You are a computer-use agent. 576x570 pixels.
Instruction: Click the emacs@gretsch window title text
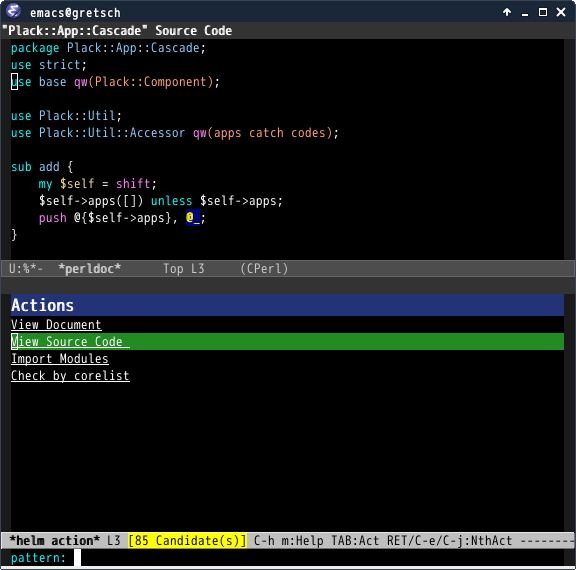click(x=75, y=13)
